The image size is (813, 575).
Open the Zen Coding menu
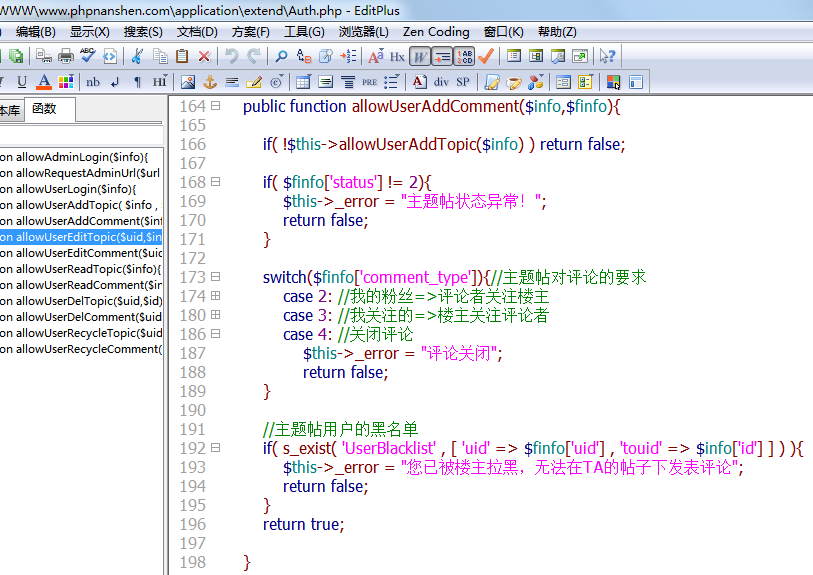tap(436, 32)
